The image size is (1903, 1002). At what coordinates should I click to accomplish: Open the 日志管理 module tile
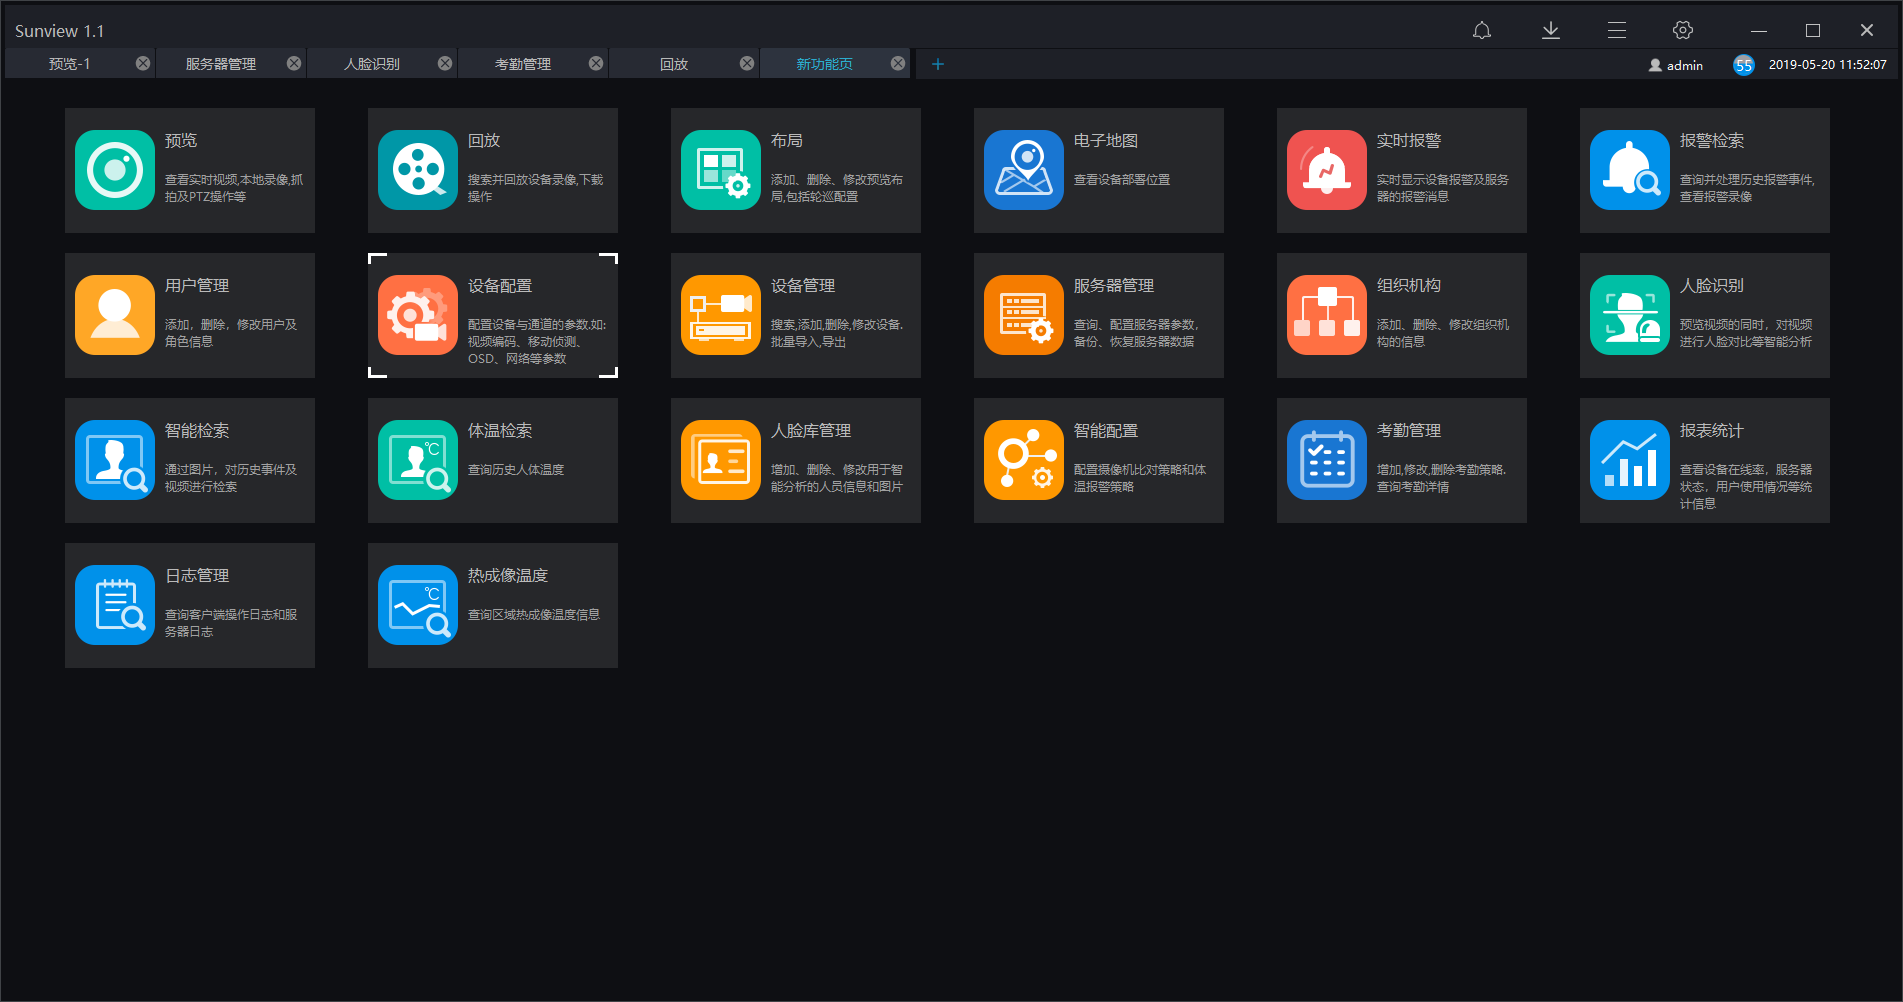coord(190,605)
